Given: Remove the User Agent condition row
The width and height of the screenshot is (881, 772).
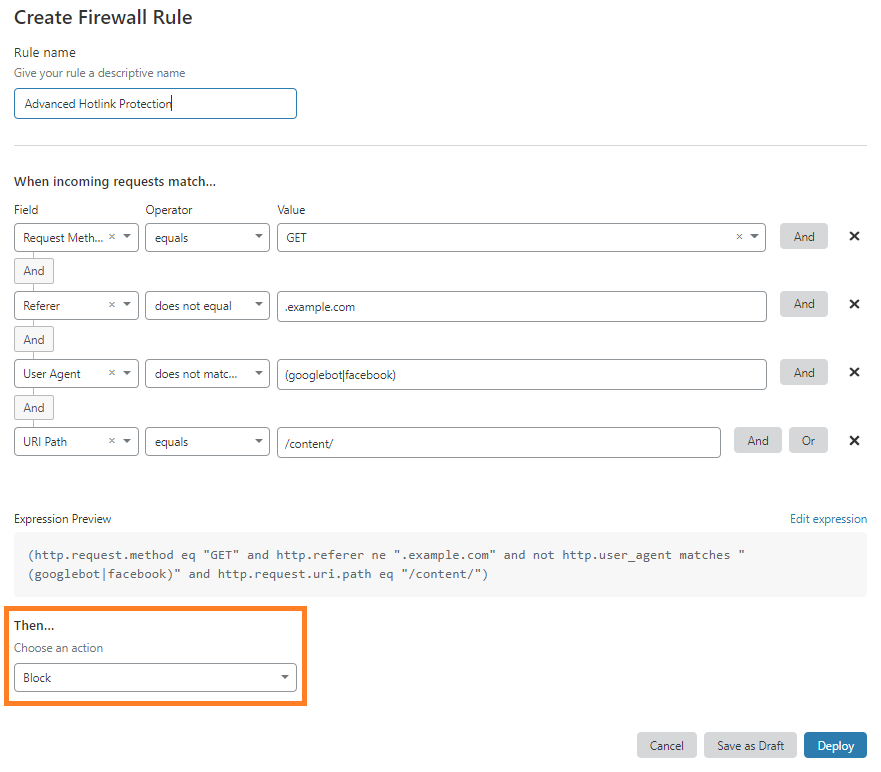Looking at the screenshot, I should (x=853, y=372).
